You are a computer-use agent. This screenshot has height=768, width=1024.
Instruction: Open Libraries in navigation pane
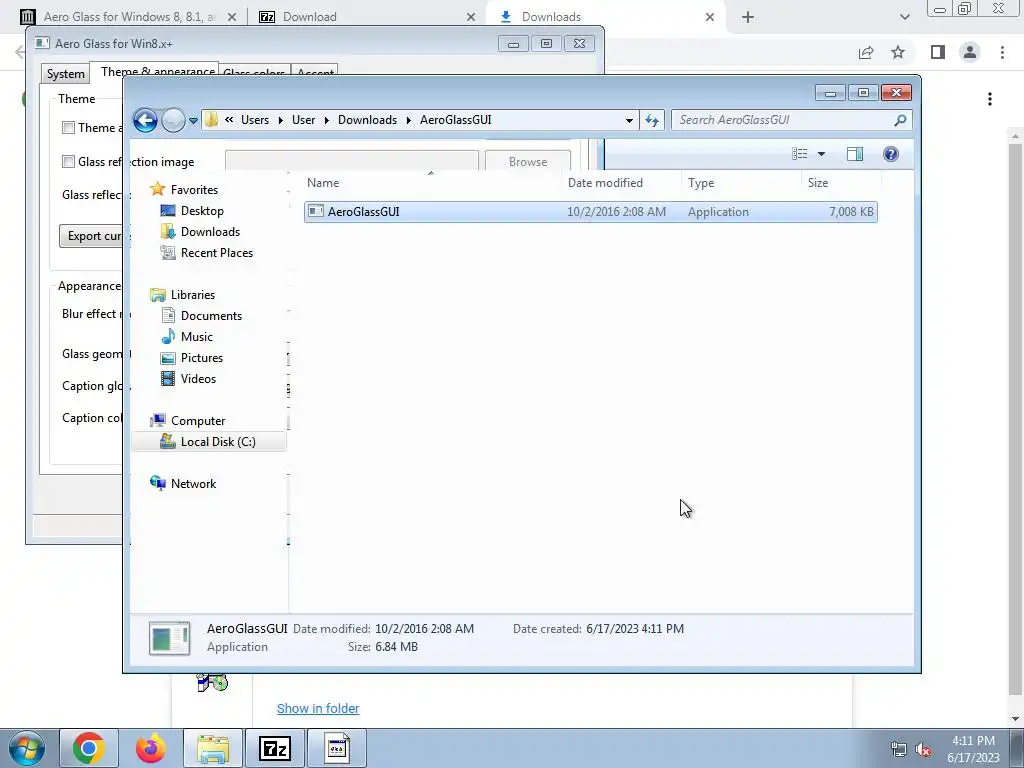pos(193,295)
